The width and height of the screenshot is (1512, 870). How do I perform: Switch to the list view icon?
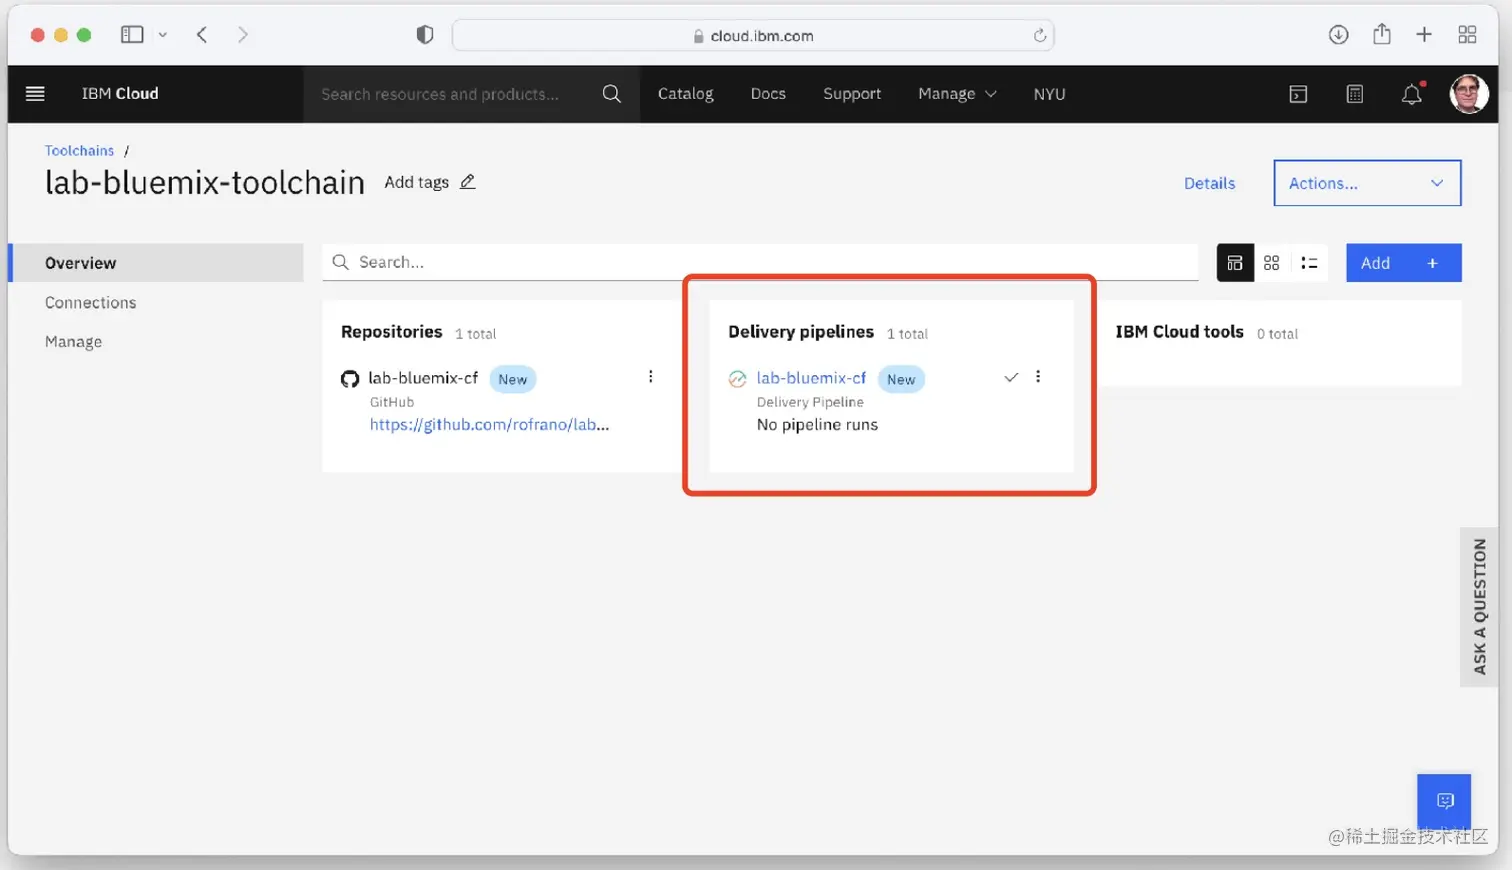(1309, 263)
